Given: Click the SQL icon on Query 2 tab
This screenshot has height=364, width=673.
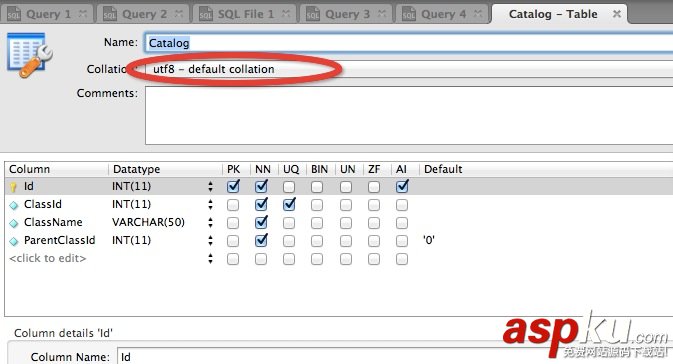Looking at the screenshot, I should point(110,14).
